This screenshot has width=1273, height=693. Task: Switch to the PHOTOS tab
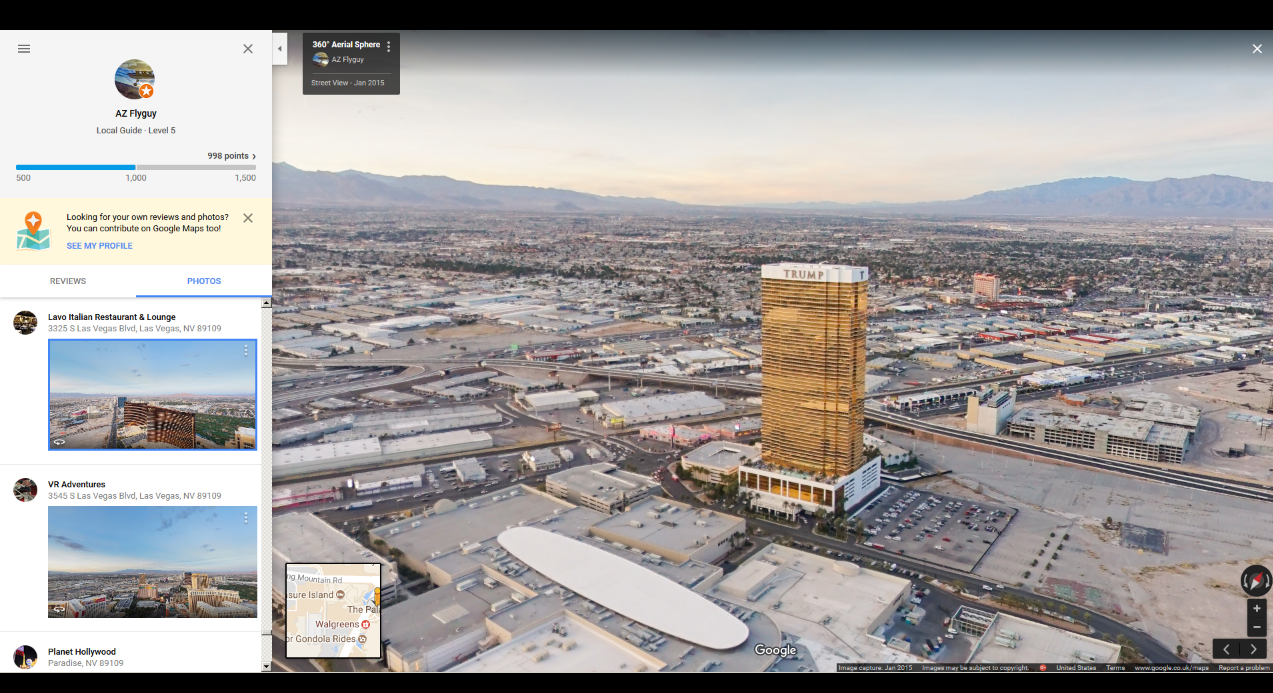[x=204, y=281]
